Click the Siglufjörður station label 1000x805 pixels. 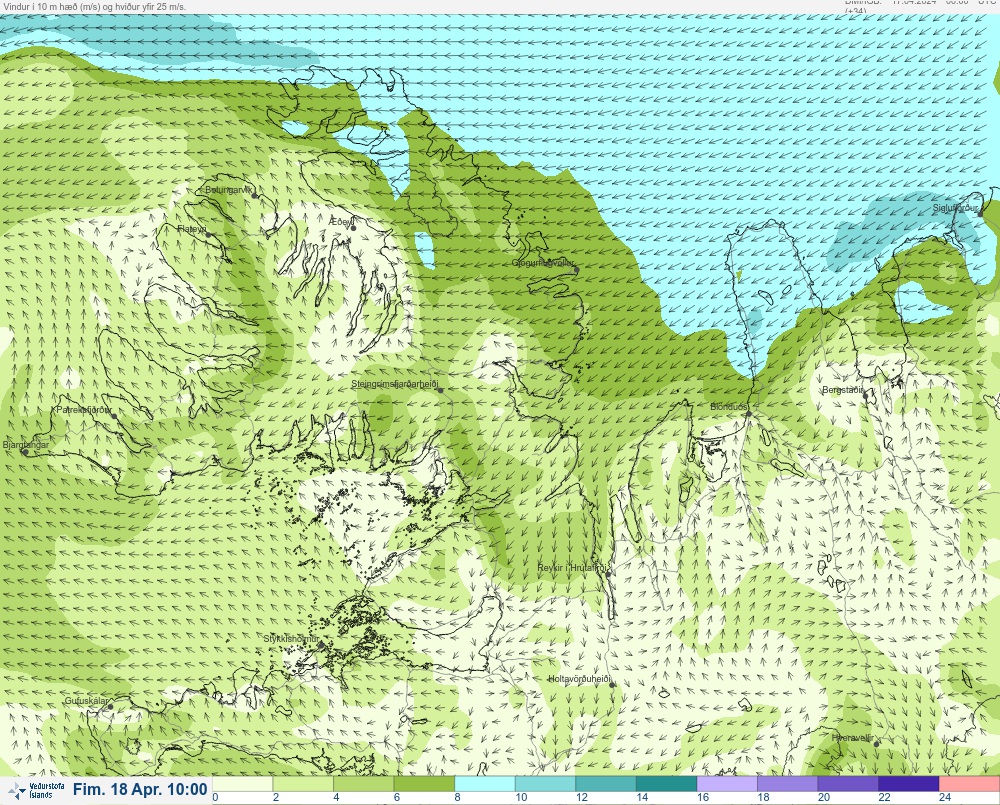(x=955, y=208)
